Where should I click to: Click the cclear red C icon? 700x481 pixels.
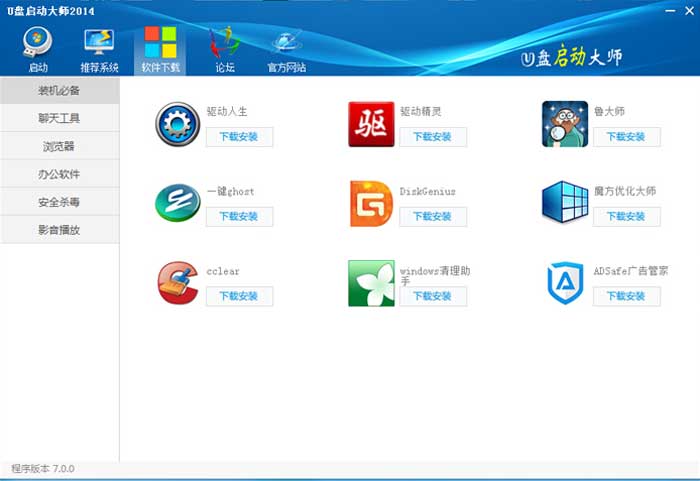click(x=178, y=283)
